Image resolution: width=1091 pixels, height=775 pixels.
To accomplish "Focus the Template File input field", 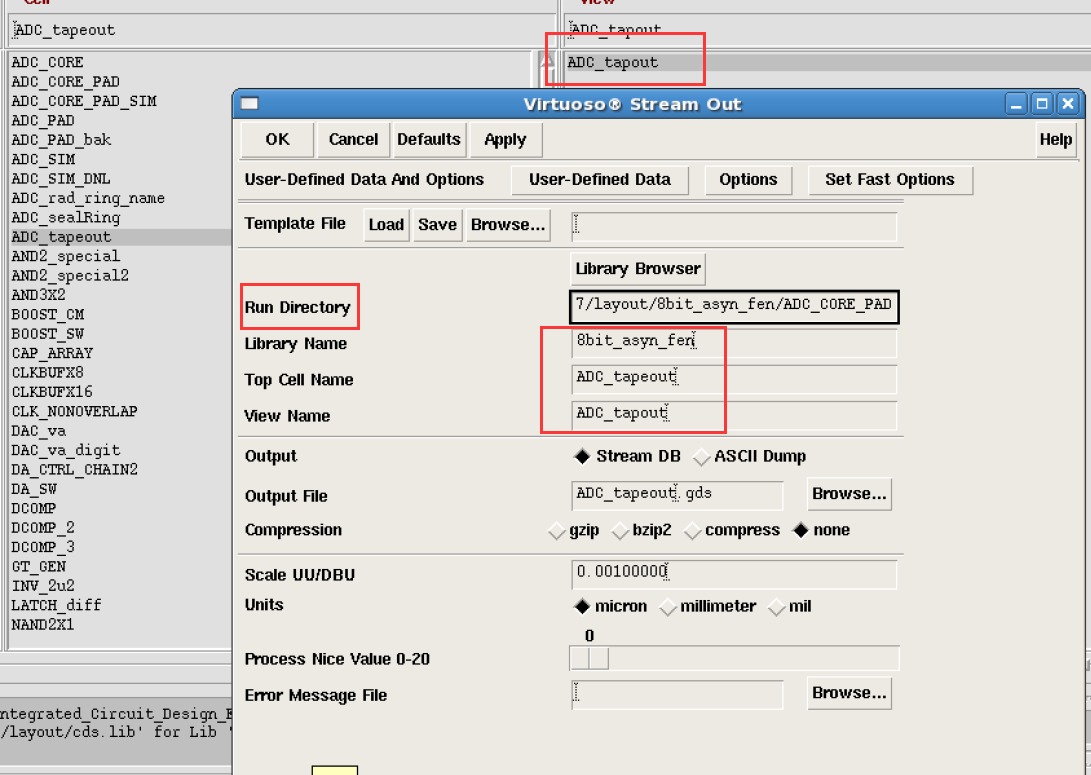I will [734, 227].
